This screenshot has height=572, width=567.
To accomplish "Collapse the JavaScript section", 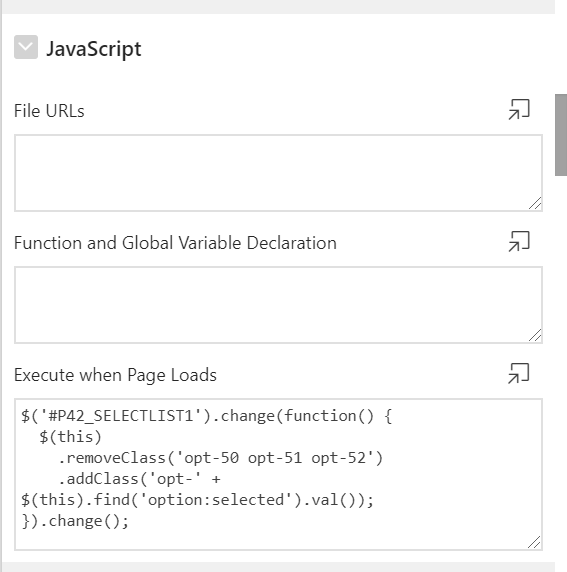I will (x=26, y=47).
